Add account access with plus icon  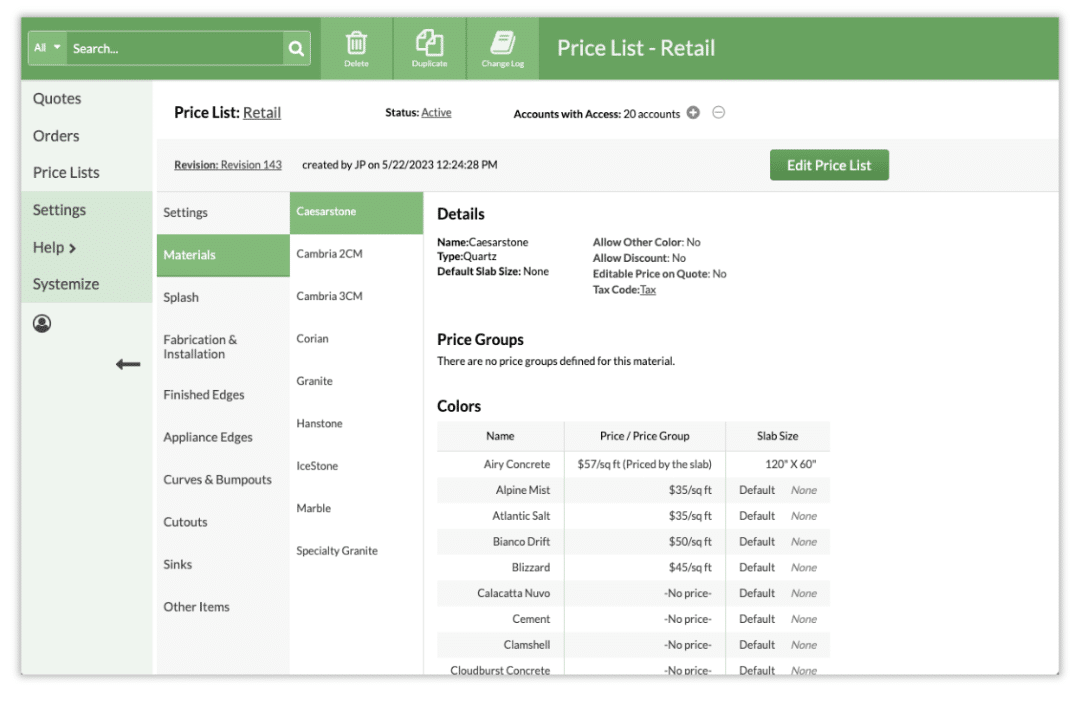click(693, 113)
